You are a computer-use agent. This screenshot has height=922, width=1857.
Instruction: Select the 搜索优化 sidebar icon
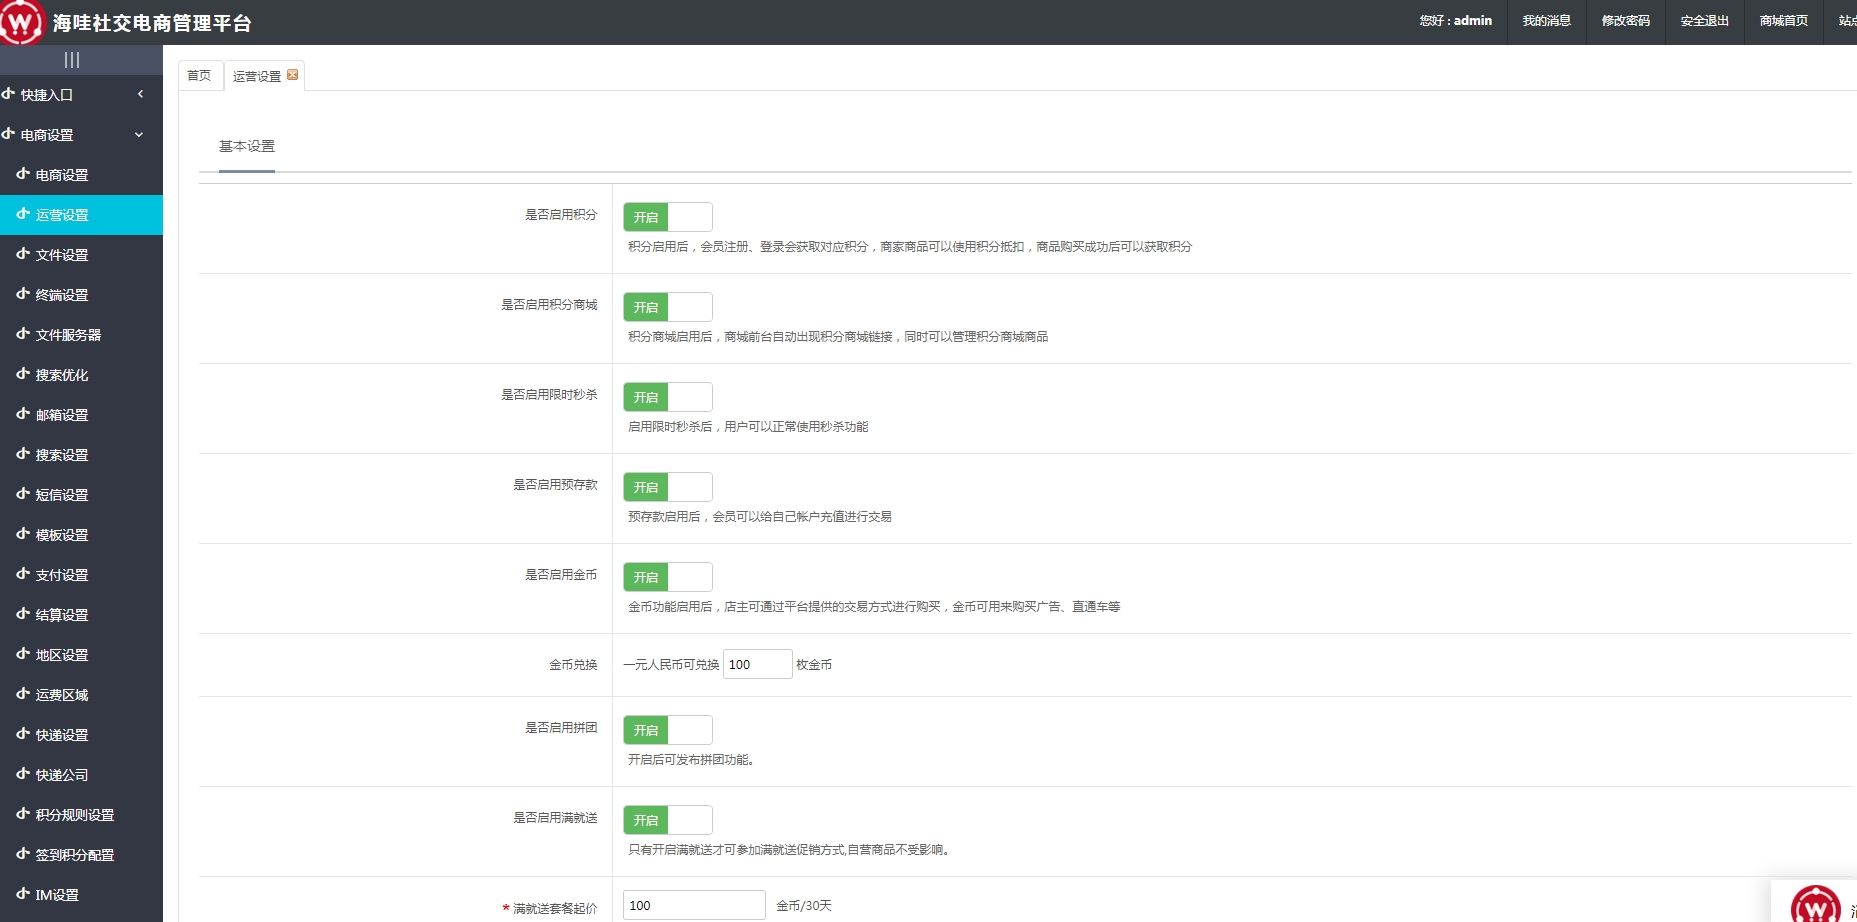pos(21,374)
